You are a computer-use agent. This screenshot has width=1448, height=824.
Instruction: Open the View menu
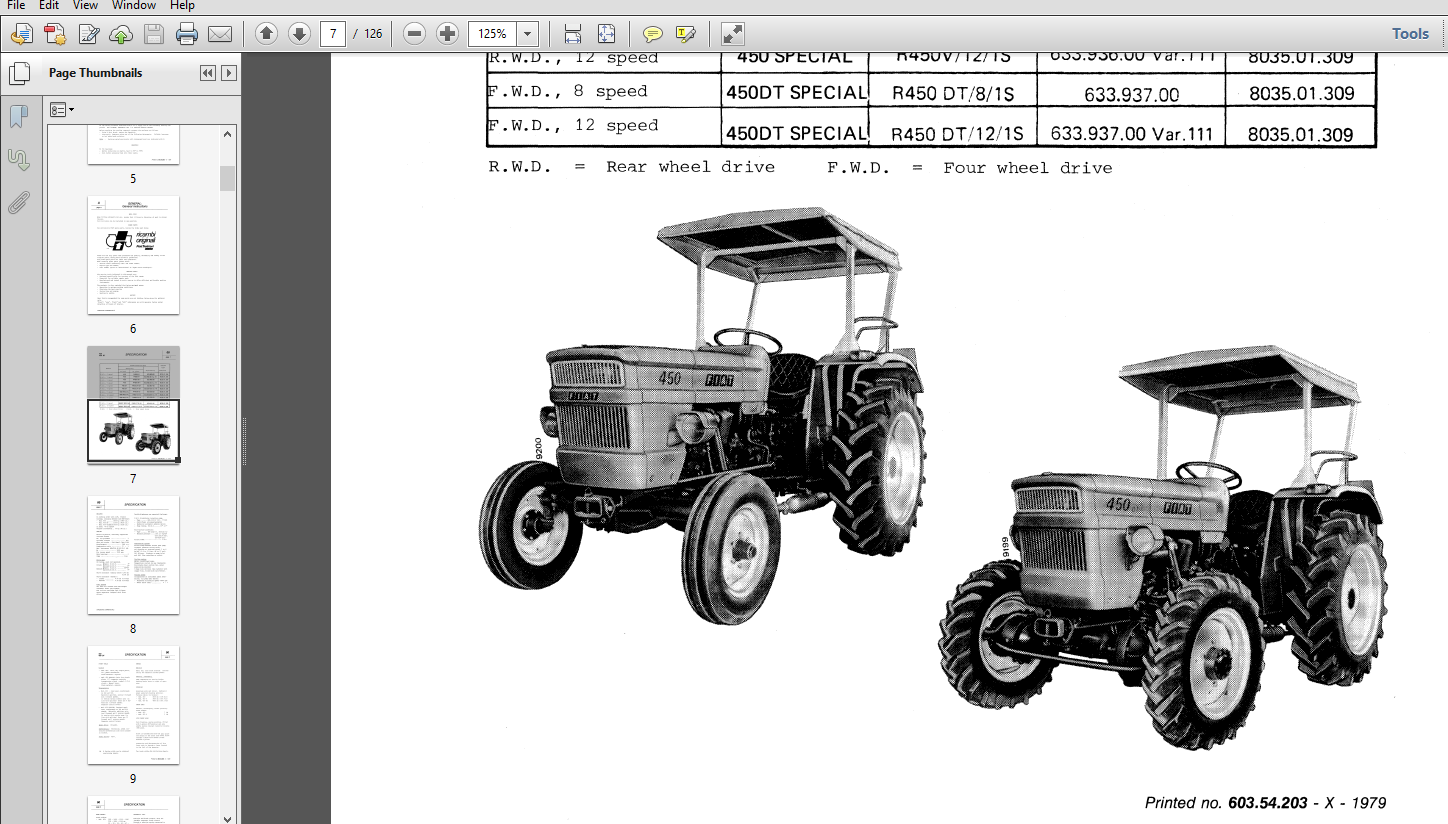[85, 5]
